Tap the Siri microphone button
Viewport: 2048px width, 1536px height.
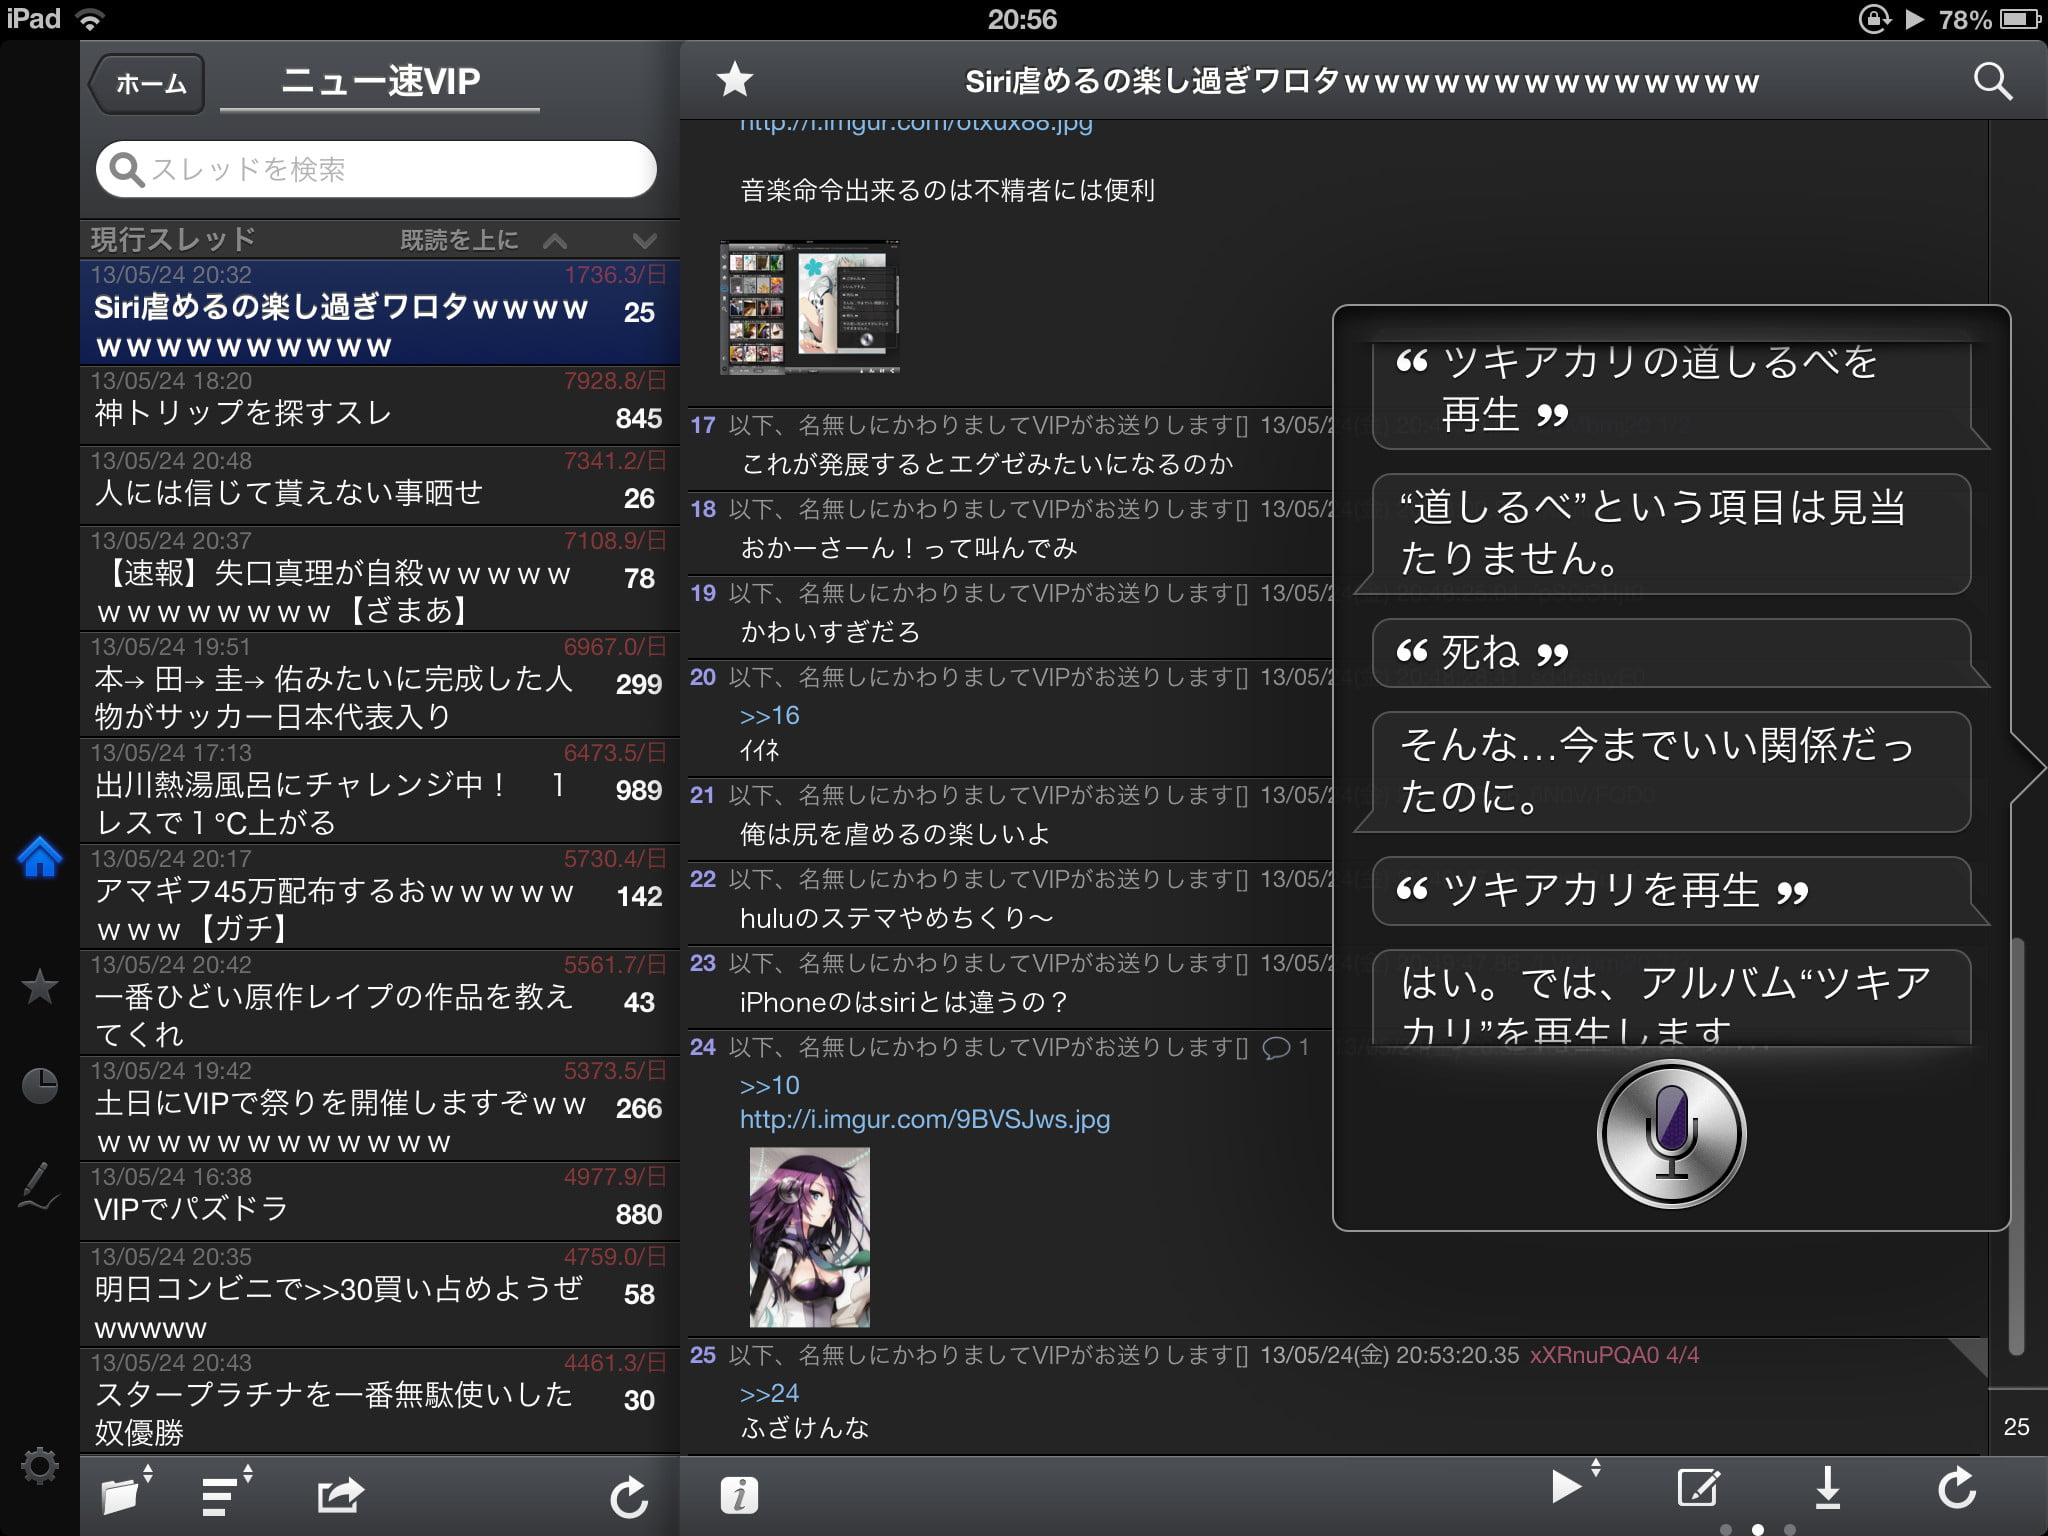[x=1671, y=1135]
